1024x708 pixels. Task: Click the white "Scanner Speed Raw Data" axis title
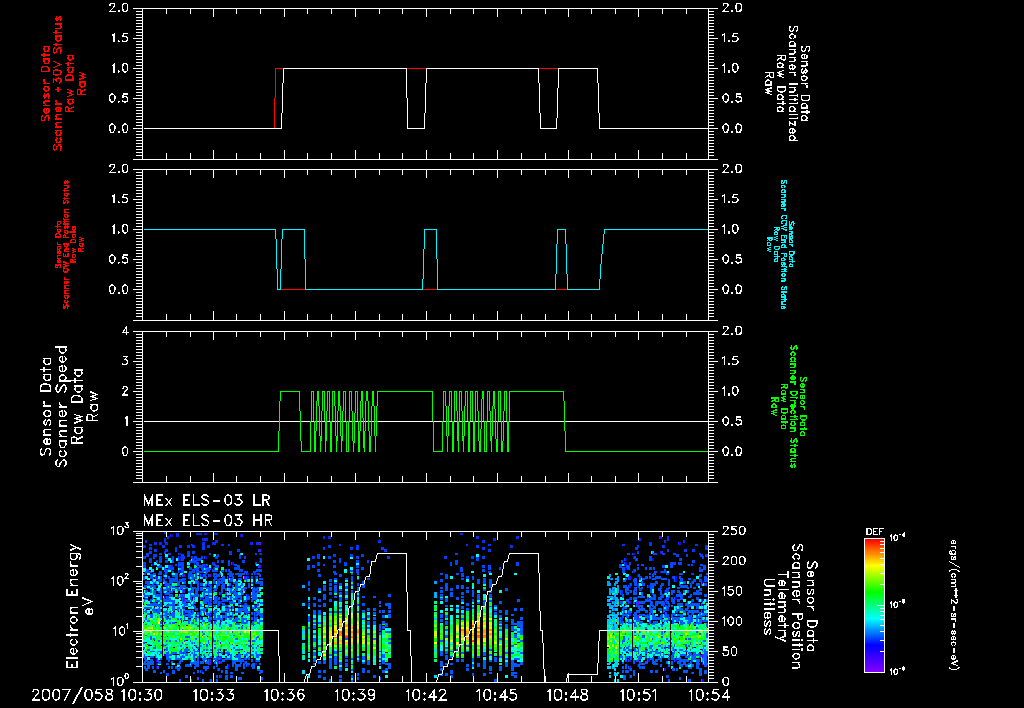pos(69,406)
